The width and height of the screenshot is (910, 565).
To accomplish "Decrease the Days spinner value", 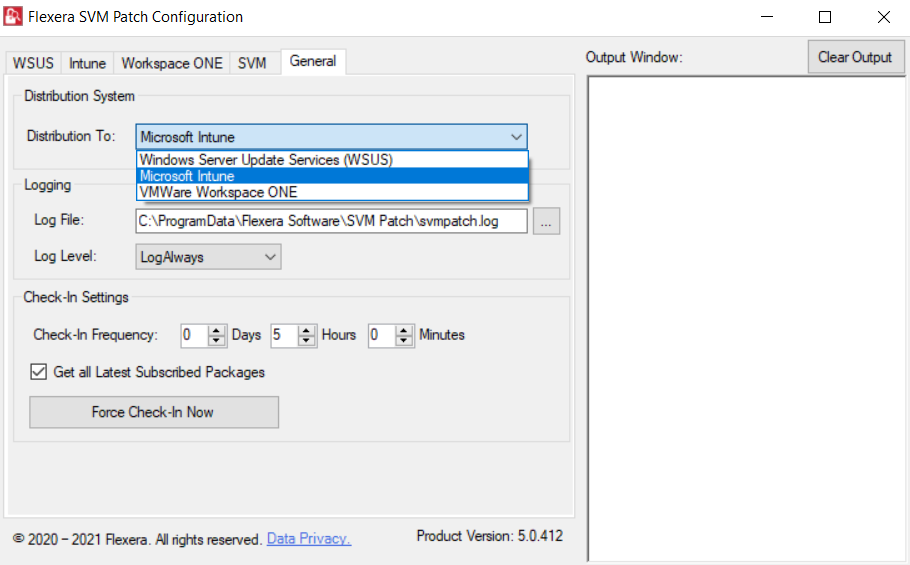I will 217,341.
